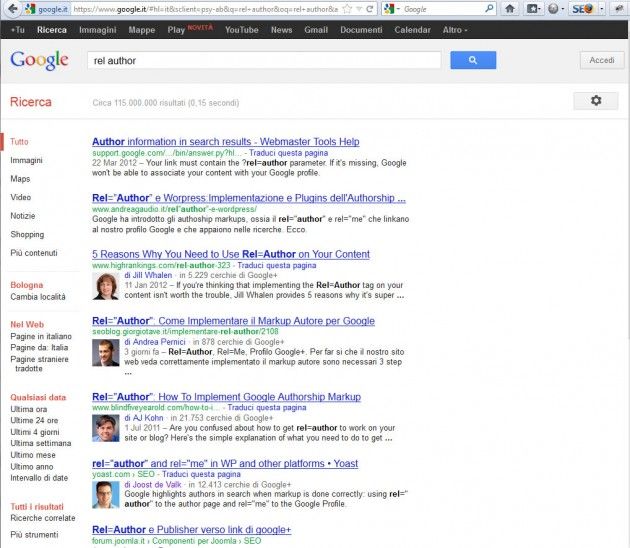Image resolution: width=630 pixels, height=548 pixels.
Task: Open 5 Reasons Why You Need result
Action: pos(231,254)
